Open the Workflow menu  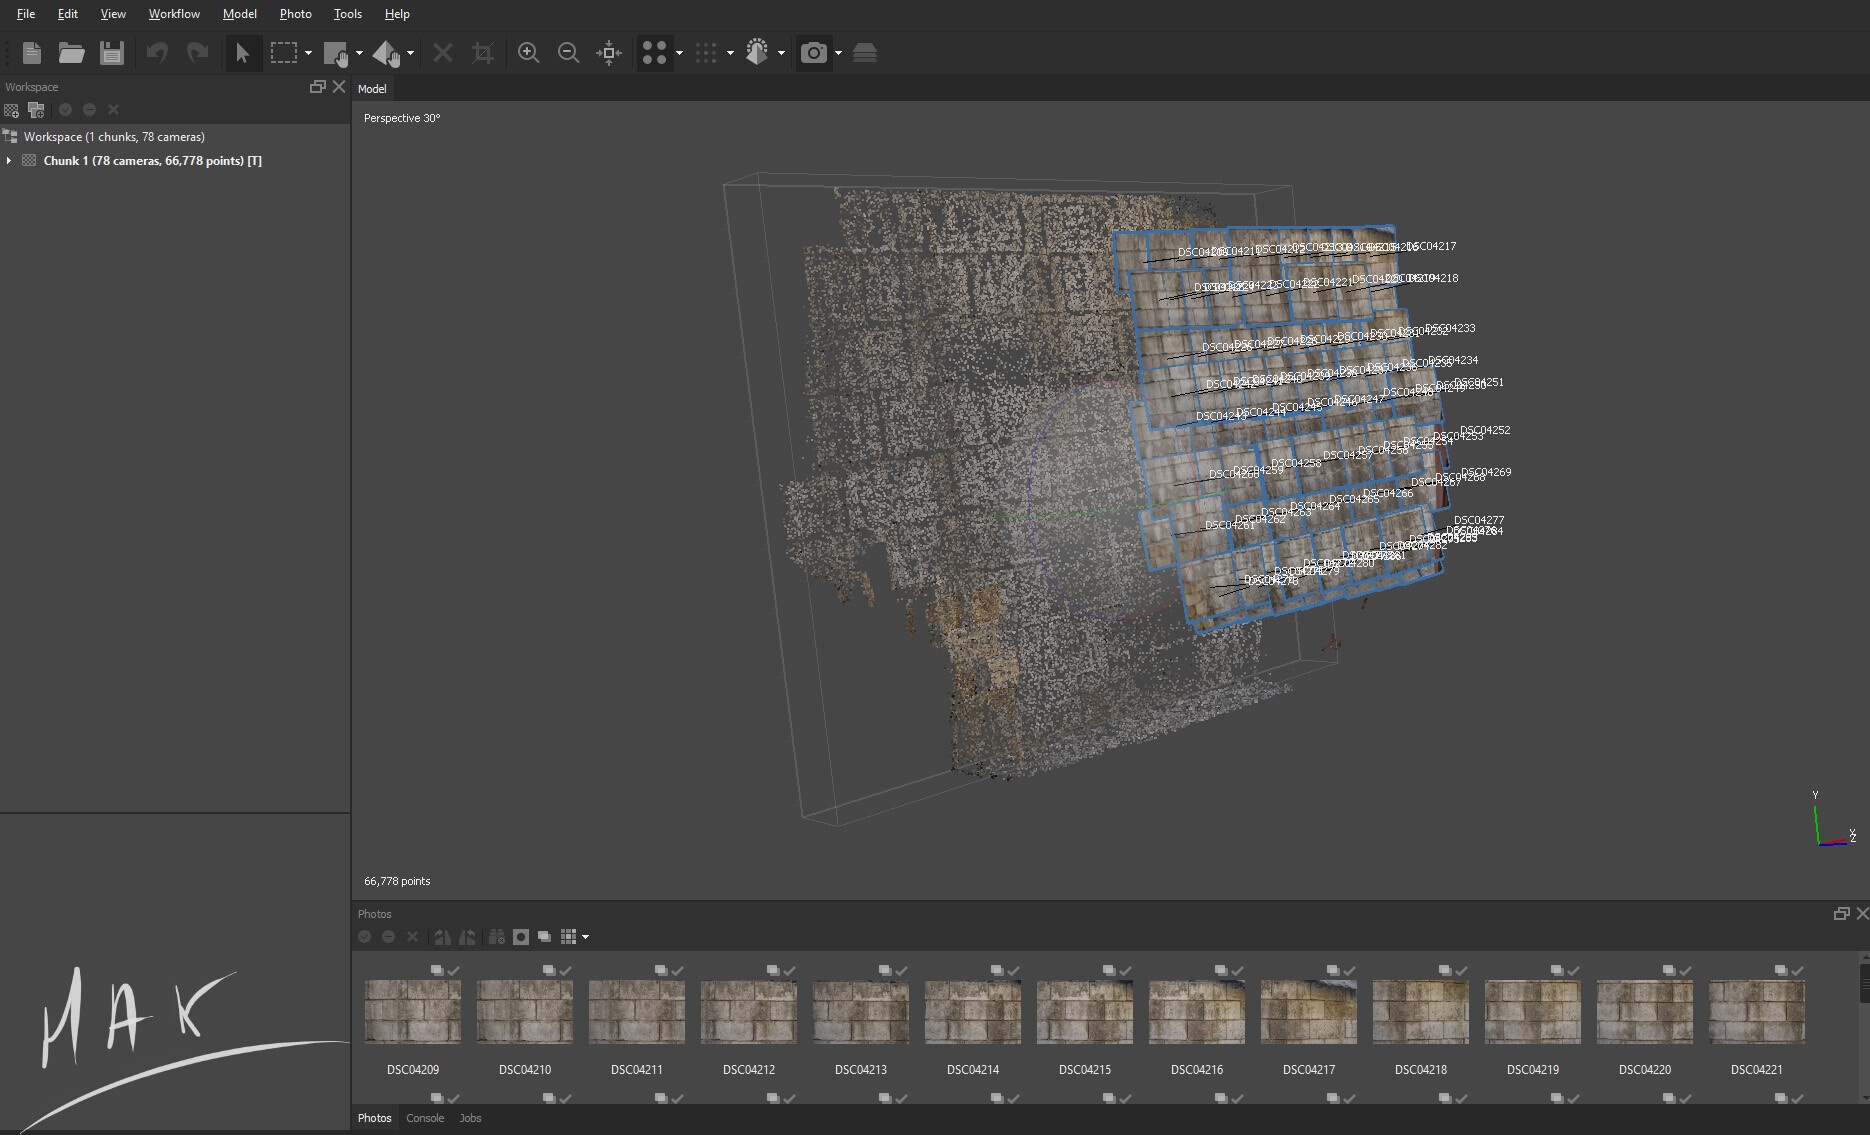pos(174,13)
